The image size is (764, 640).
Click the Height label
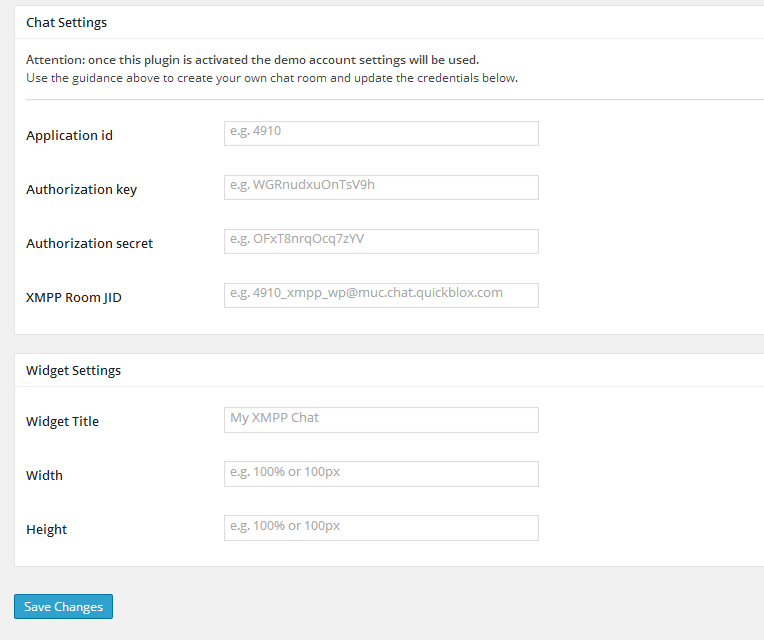click(x=46, y=529)
